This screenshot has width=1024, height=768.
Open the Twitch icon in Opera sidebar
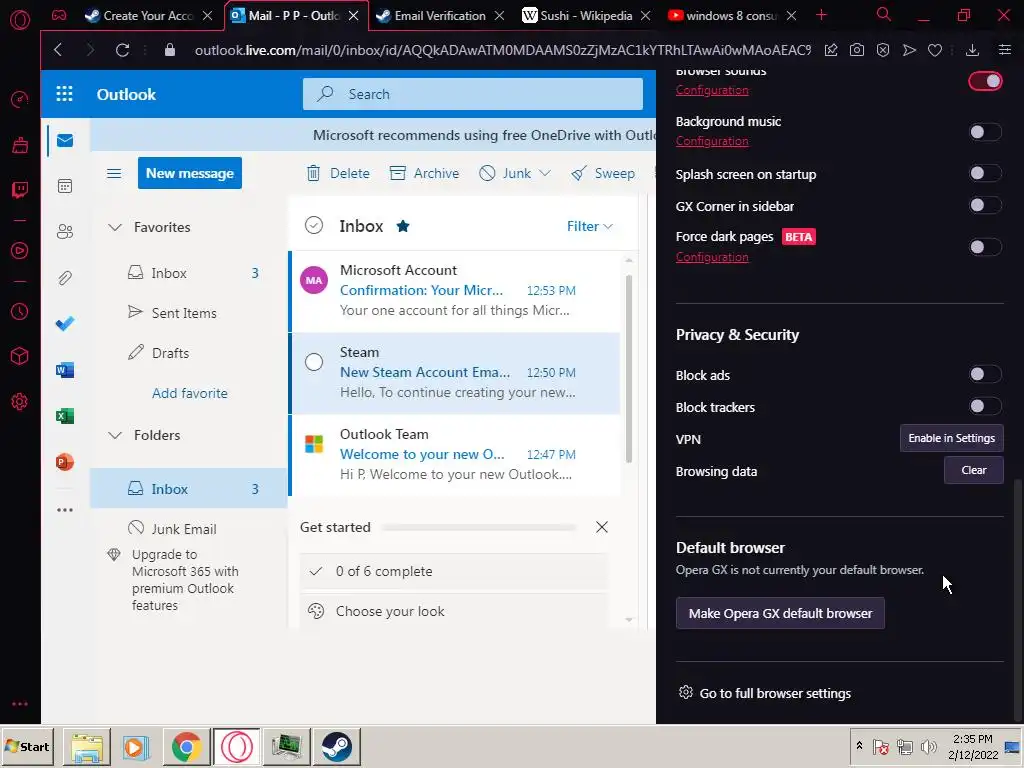point(20,189)
